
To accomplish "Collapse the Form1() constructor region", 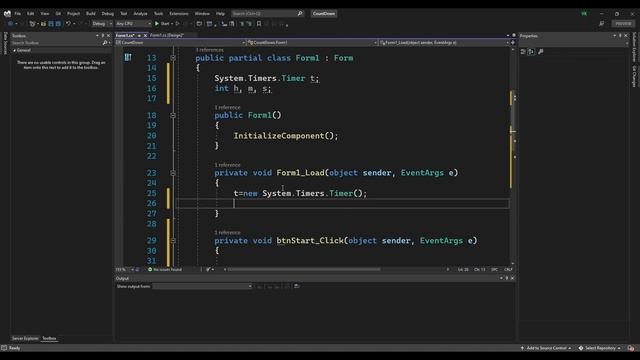I will click(173, 116).
